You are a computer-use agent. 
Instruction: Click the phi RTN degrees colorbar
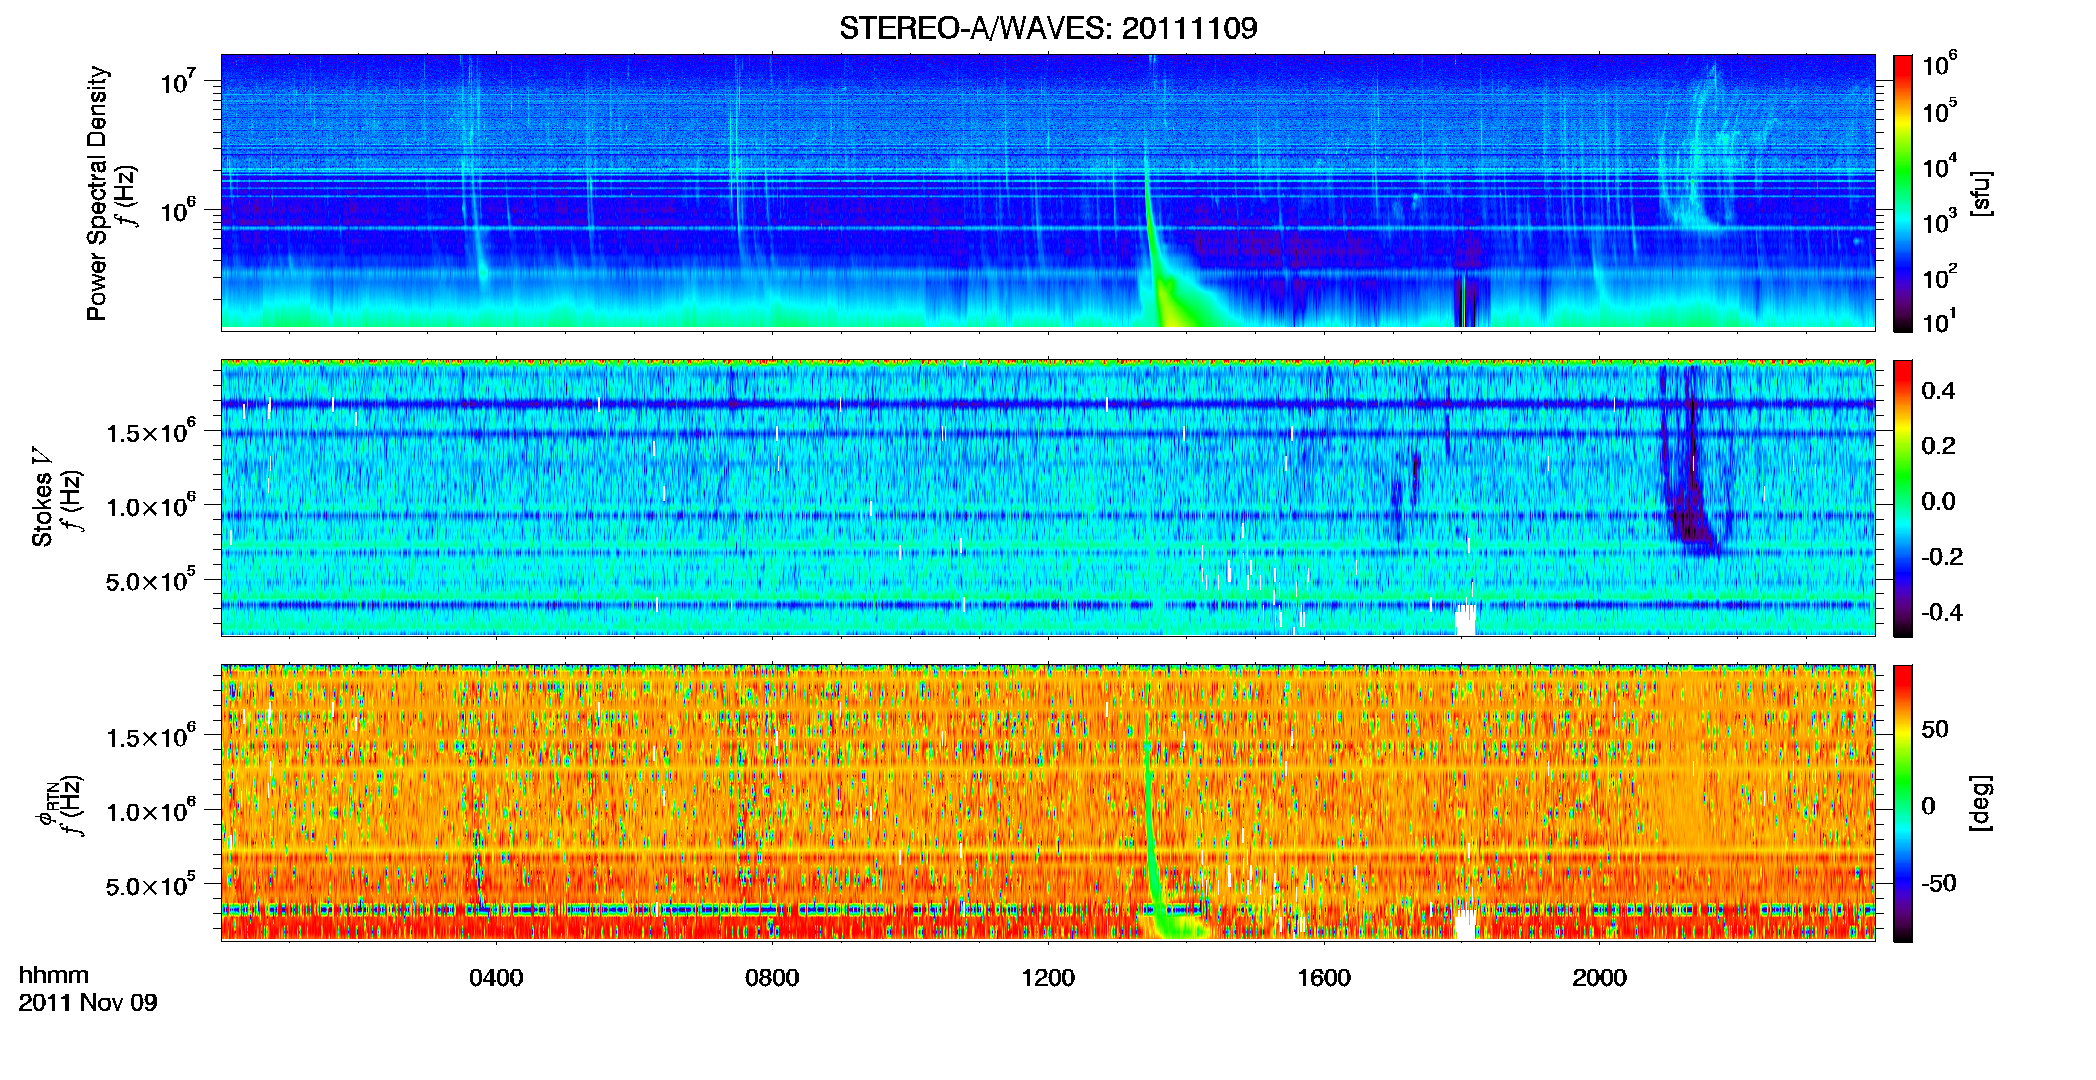(x=1903, y=803)
